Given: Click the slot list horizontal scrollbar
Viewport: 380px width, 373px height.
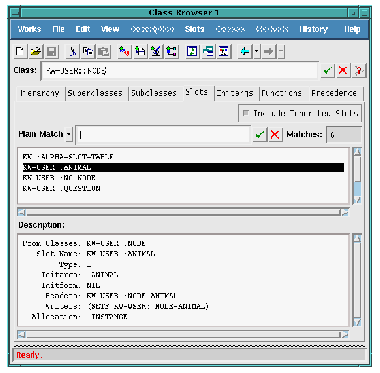Looking at the screenshot, I should 183,212.
